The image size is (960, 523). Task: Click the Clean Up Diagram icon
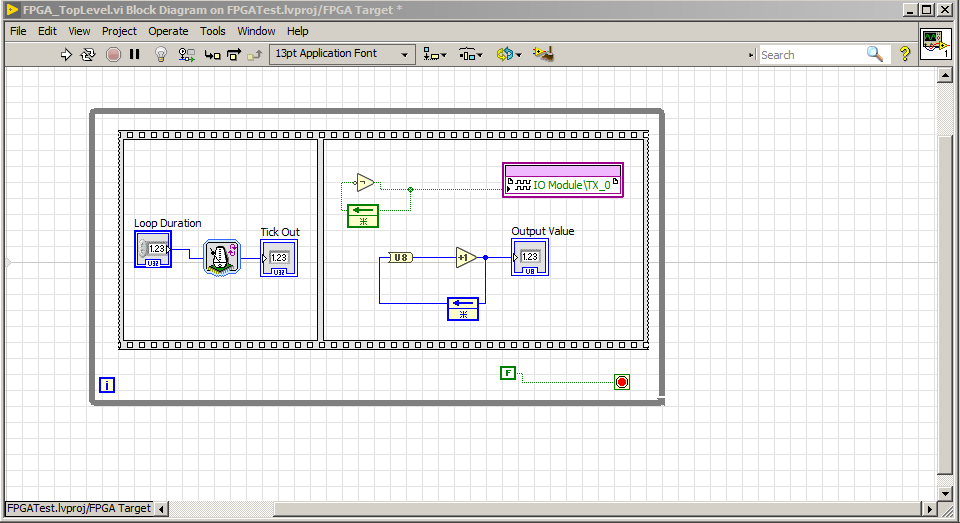pyautogui.click(x=543, y=54)
